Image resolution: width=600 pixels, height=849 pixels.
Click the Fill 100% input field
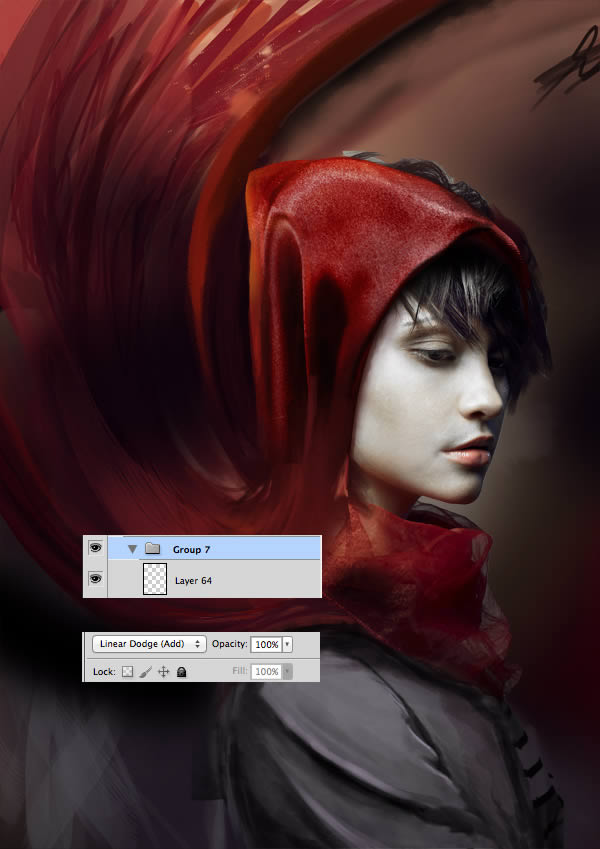(266, 671)
